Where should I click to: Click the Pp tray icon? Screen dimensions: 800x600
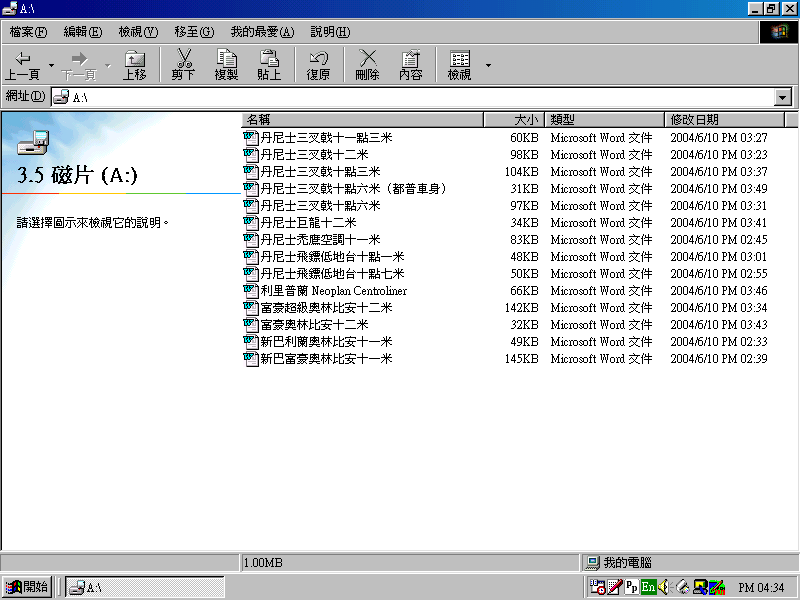point(631,587)
